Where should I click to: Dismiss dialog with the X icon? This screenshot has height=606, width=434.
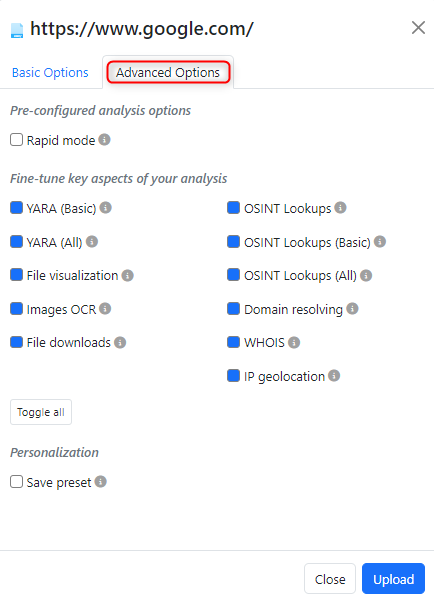click(418, 28)
